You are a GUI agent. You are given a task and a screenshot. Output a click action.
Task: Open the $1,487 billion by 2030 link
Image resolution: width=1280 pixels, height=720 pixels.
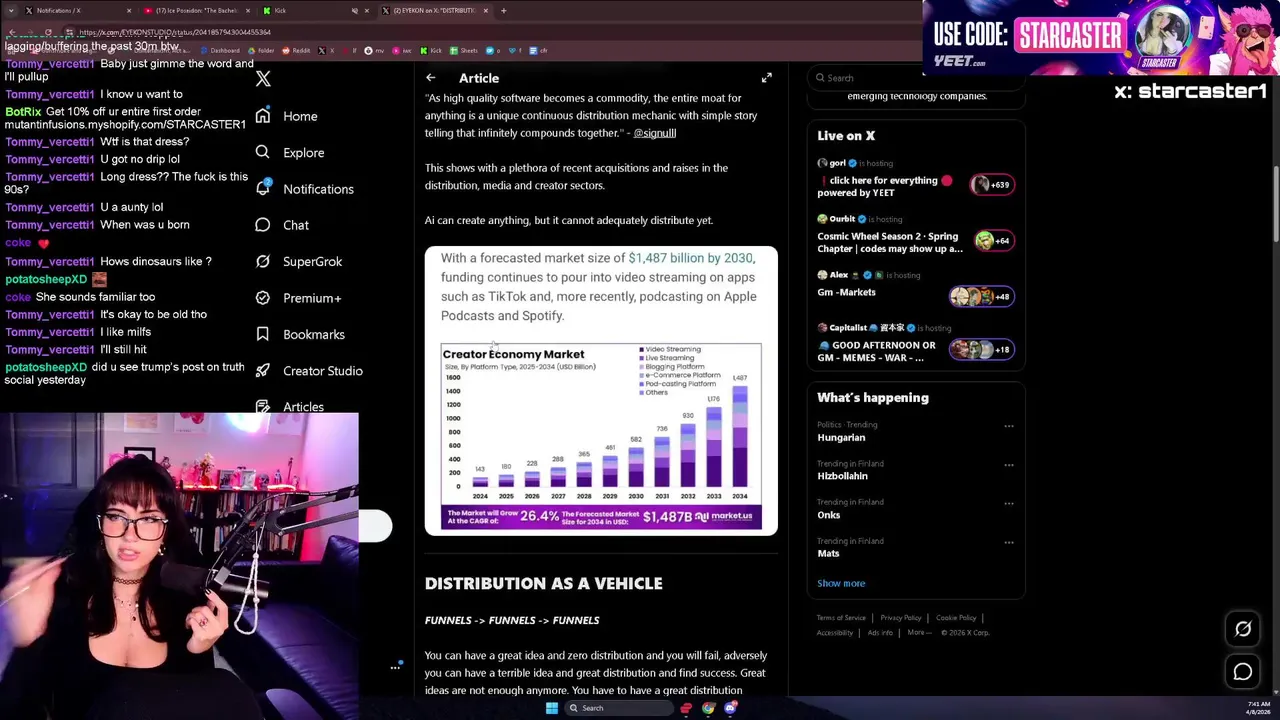click(x=690, y=258)
